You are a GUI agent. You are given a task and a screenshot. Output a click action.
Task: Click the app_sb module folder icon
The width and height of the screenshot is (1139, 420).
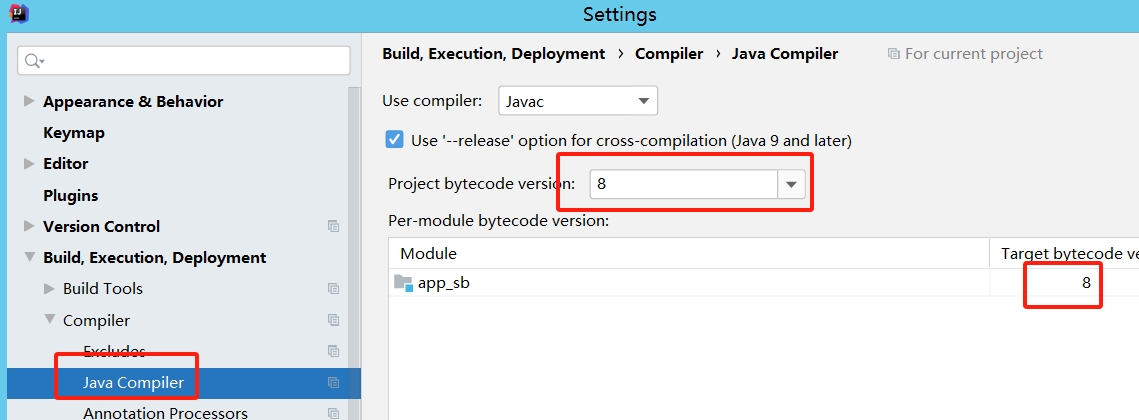pyautogui.click(x=403, y=283)
